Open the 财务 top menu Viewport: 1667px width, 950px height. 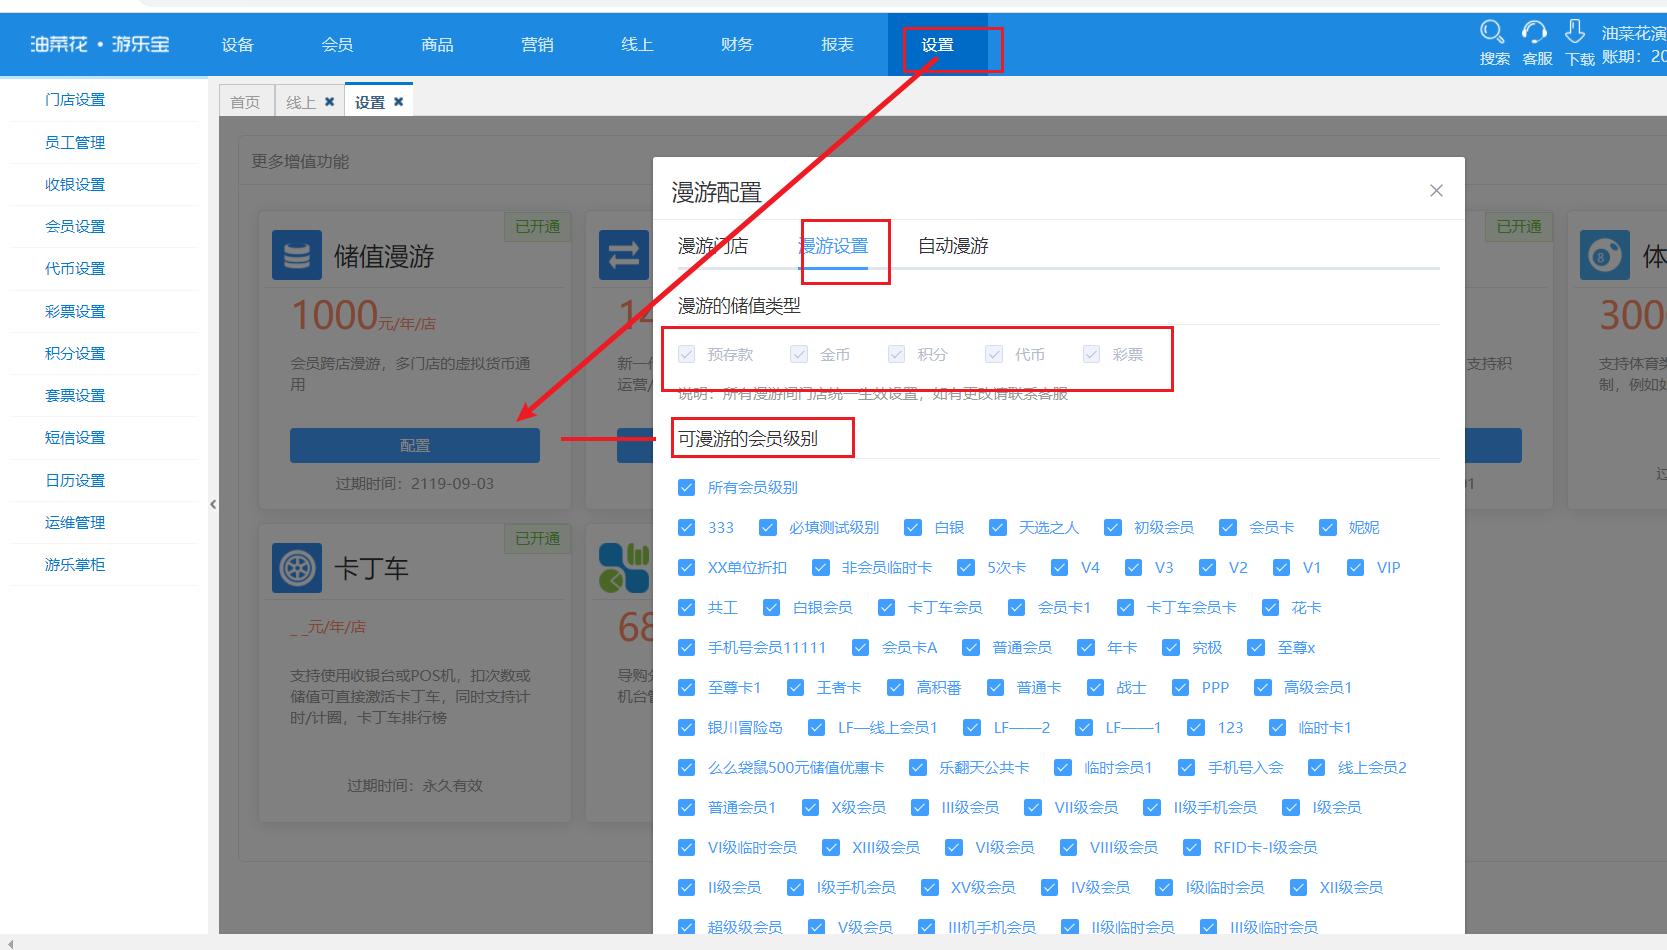(737, 45)
